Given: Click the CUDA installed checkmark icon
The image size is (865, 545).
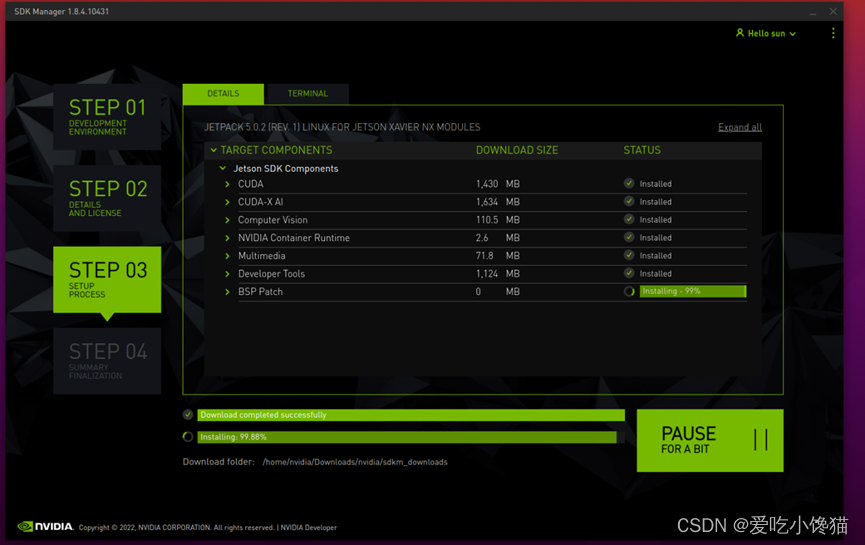Looking at the screenshot, I should coord(629,183).
